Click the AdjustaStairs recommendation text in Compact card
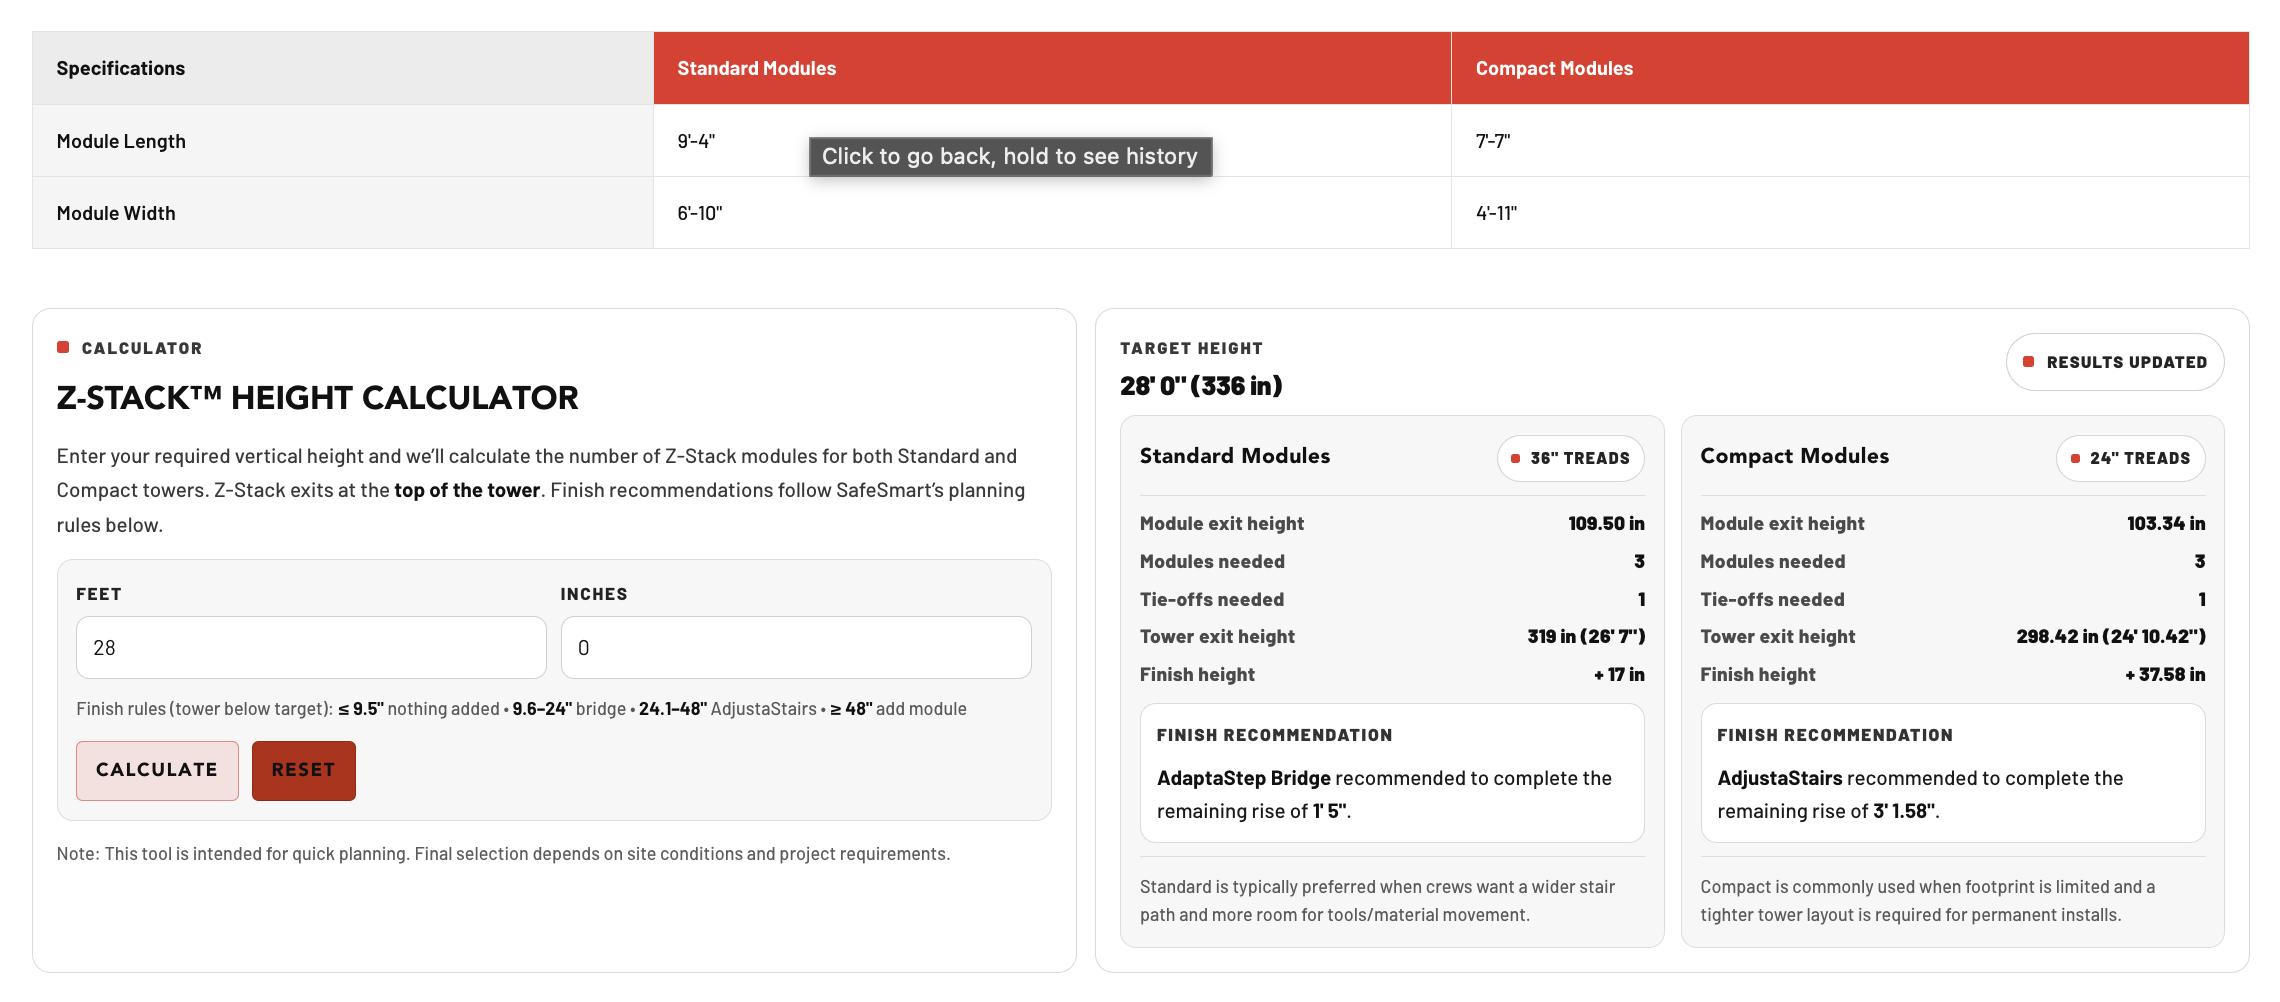2280x1002 pixels. pos(1920,794)
